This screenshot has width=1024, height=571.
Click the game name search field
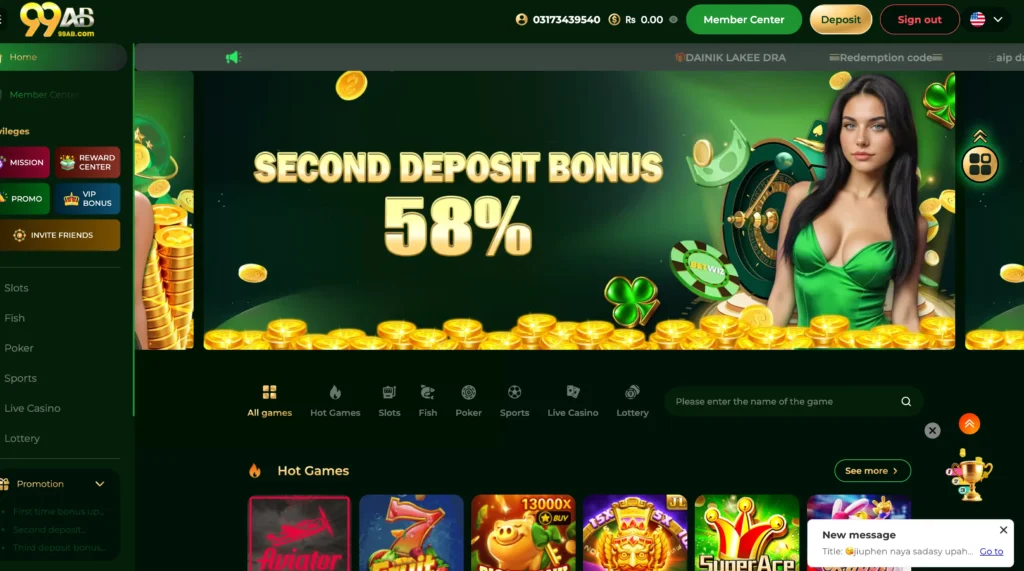coord(784,401)
